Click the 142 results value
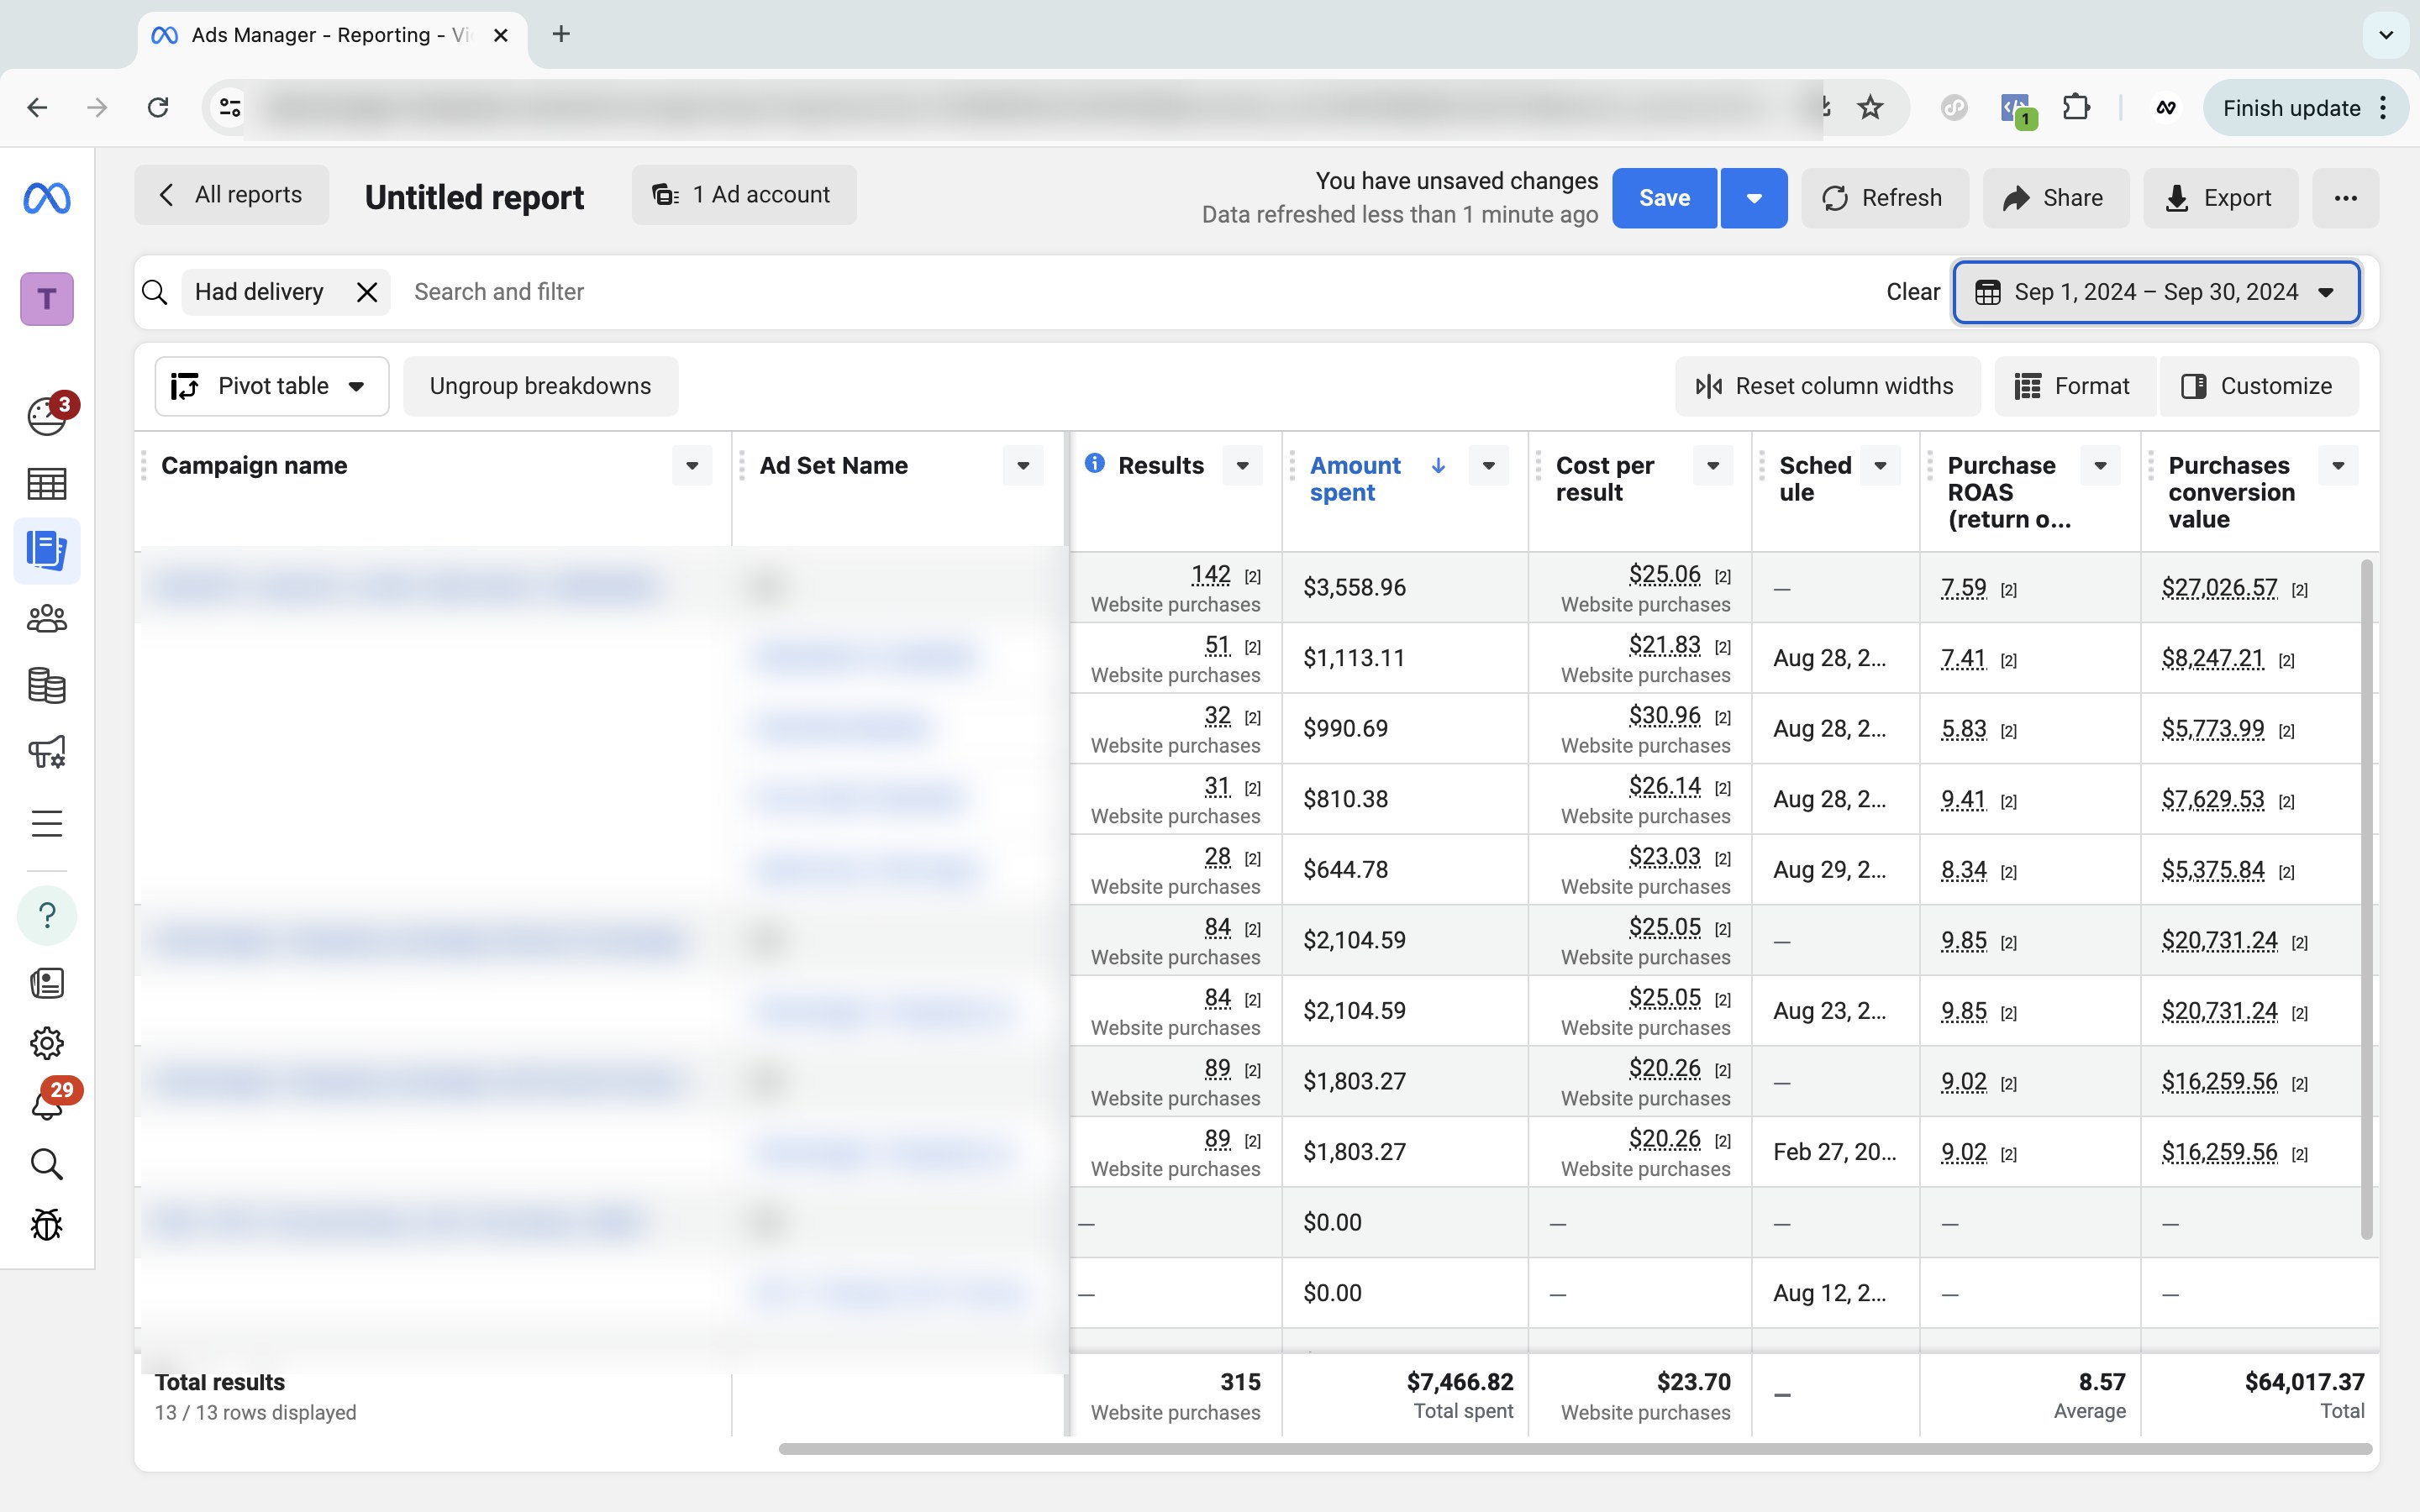Viewport: 2420px width, 1512px height. (x=1210, y=575)
